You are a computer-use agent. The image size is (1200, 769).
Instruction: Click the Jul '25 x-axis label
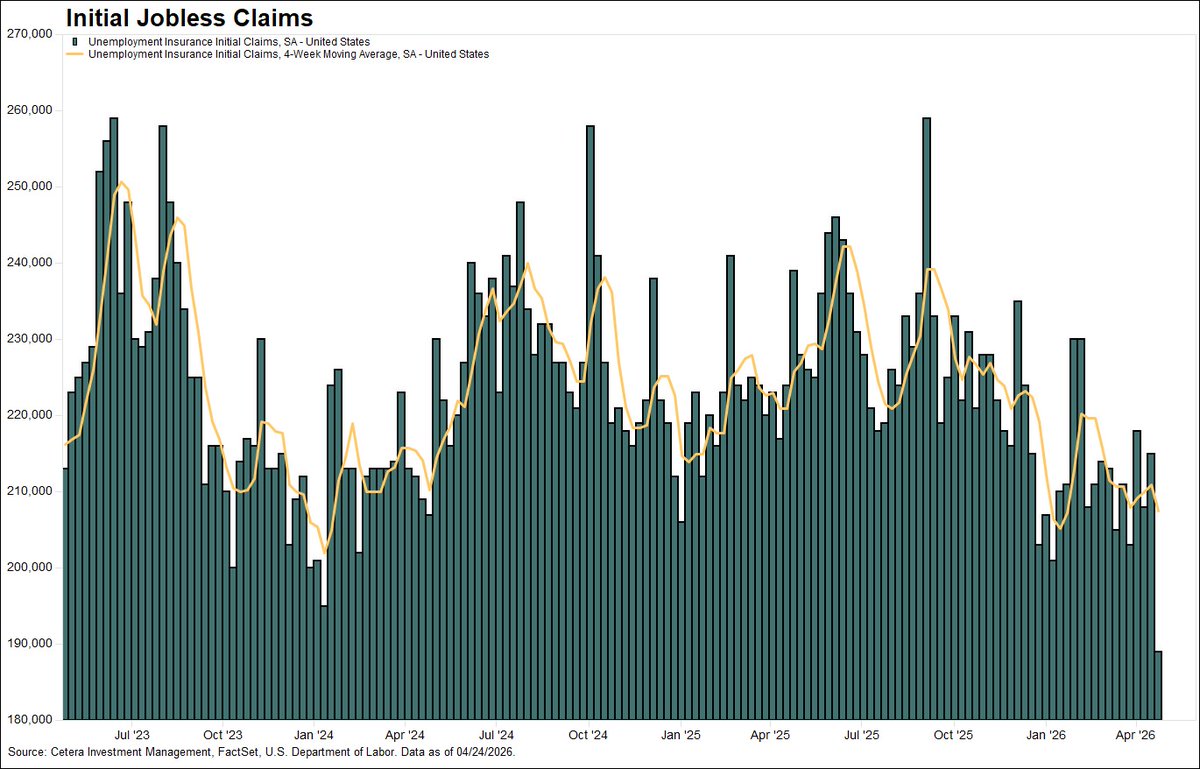pos(862,734)
